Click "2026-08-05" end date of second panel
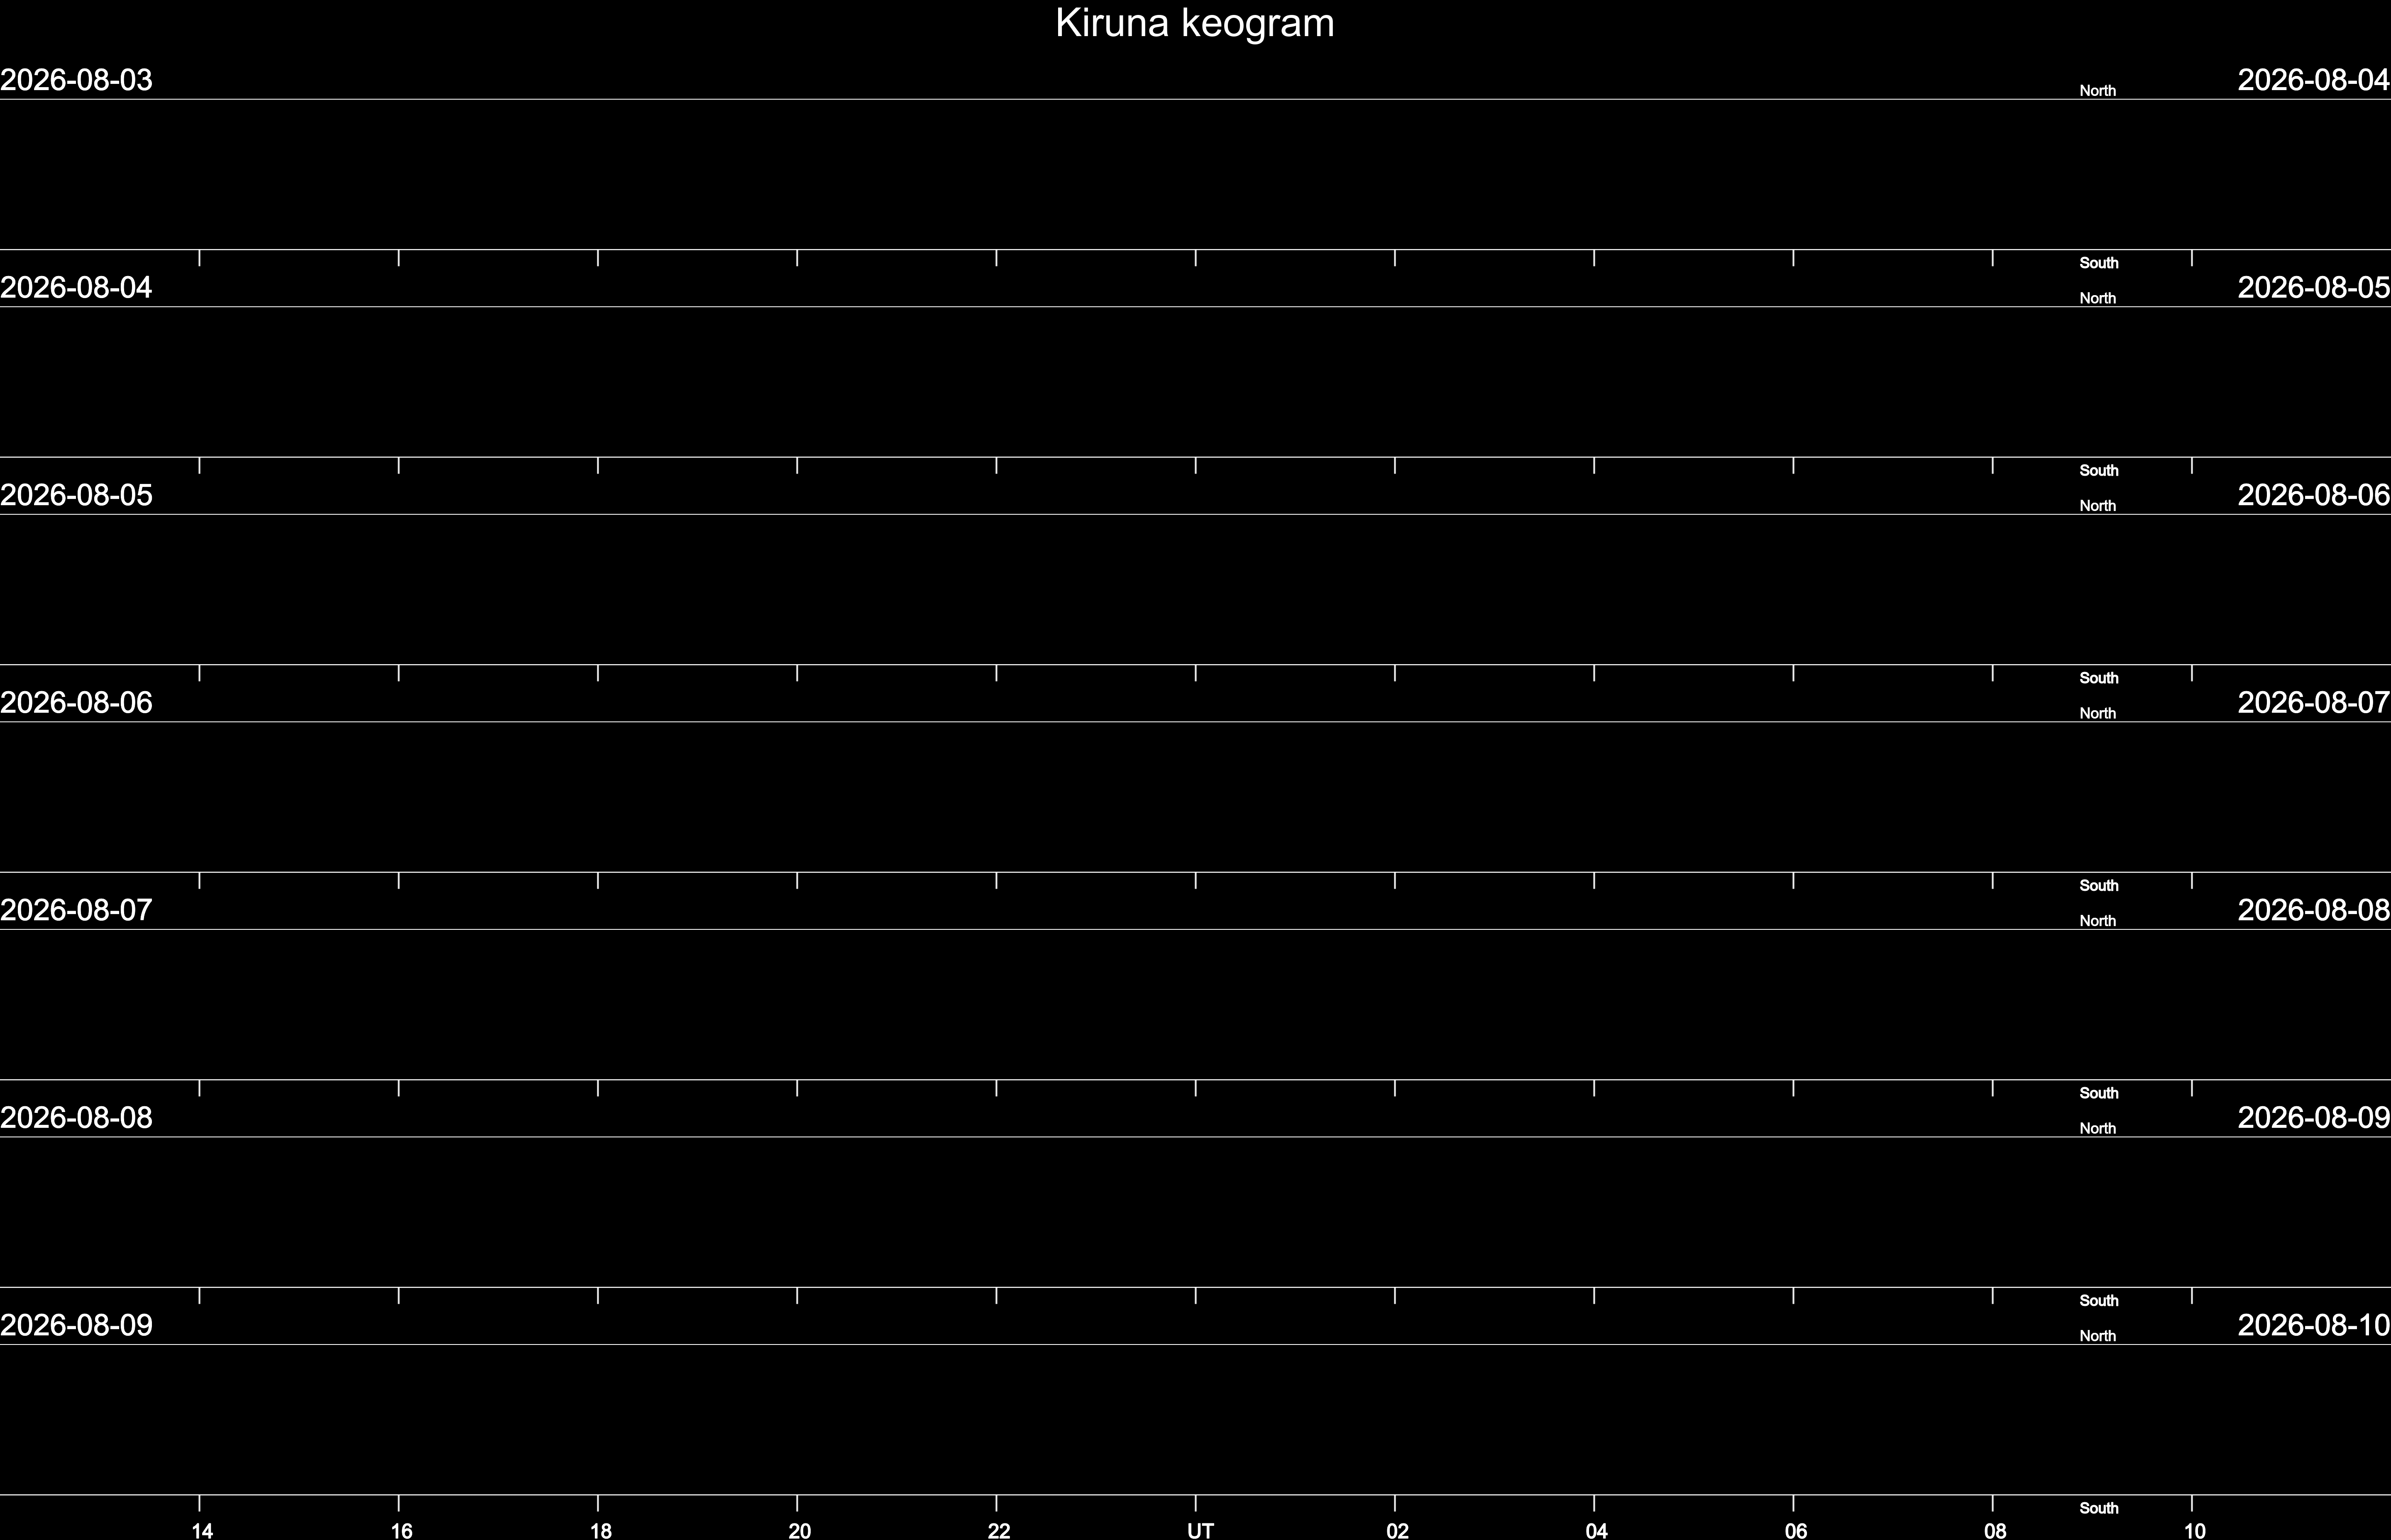Viewport: 2391px width, 1540px height. click(x=2314, y=288)
